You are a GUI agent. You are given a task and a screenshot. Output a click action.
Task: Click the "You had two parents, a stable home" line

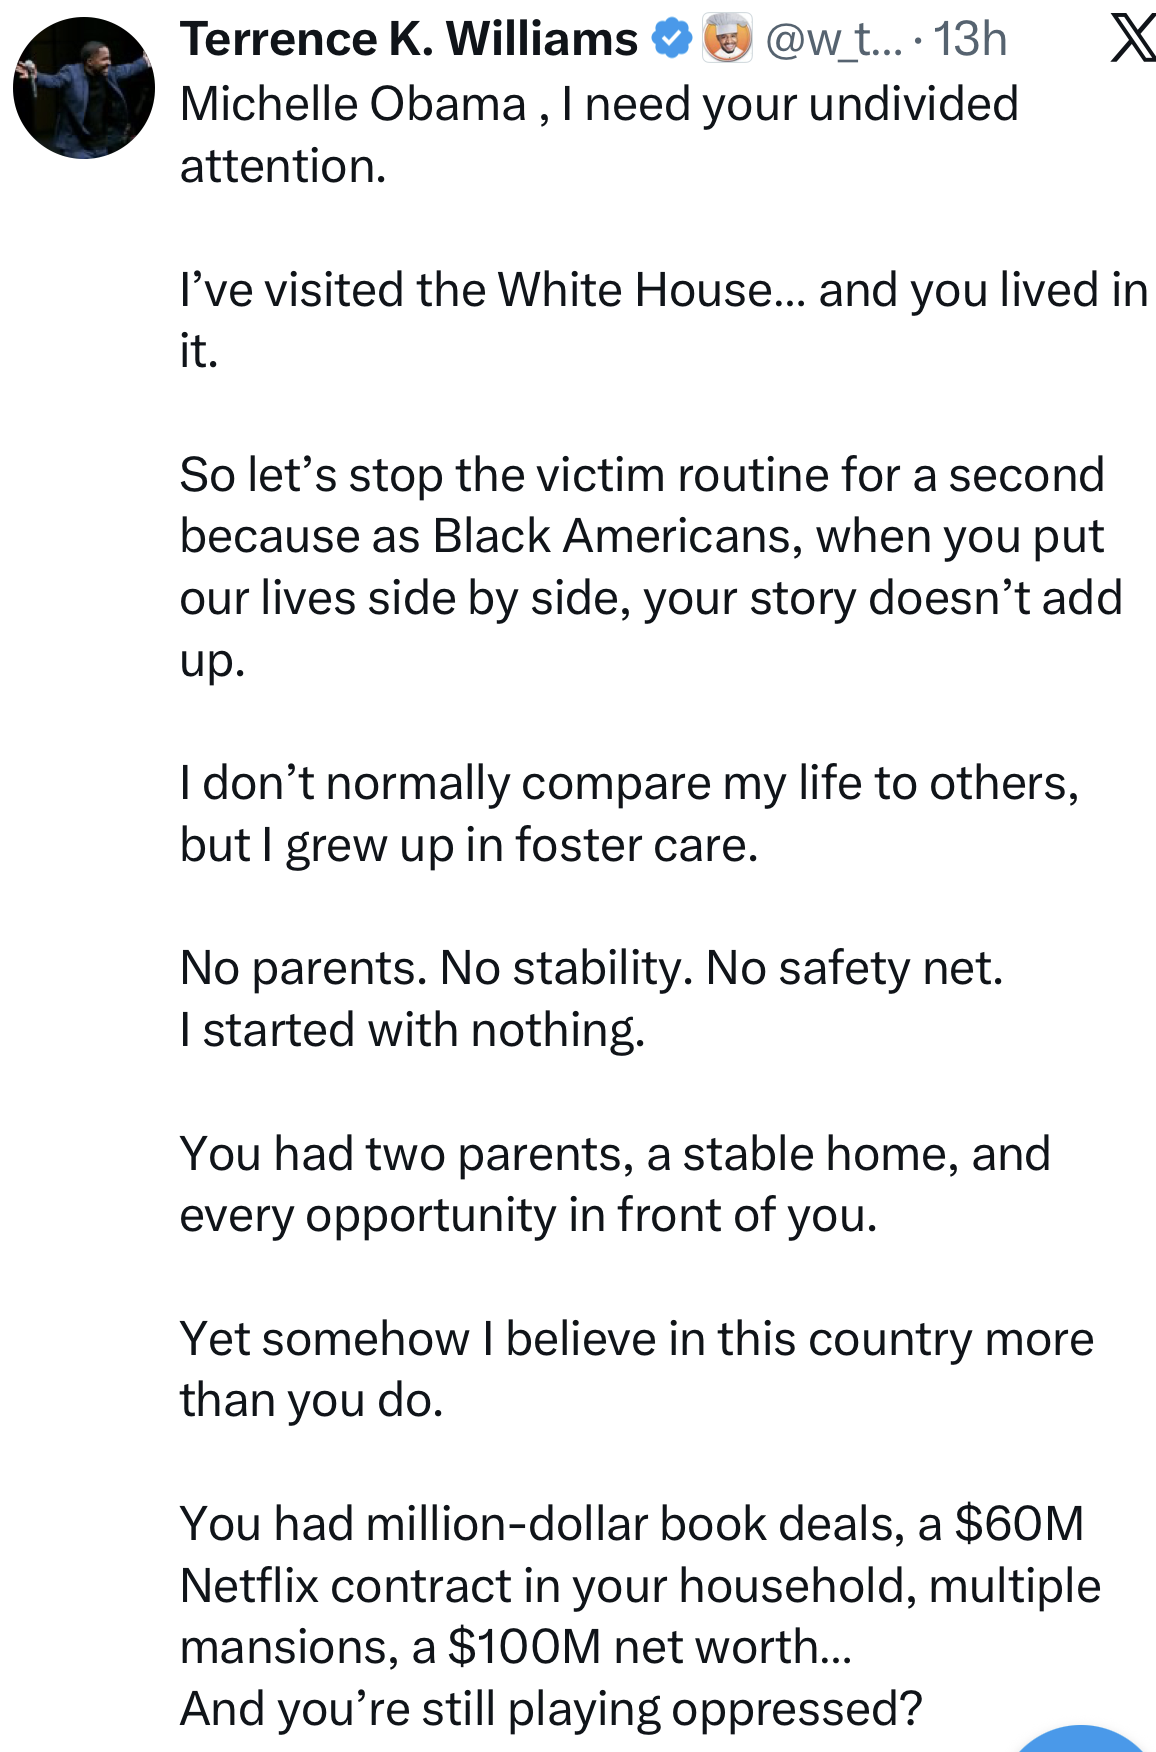(615, 1154)
